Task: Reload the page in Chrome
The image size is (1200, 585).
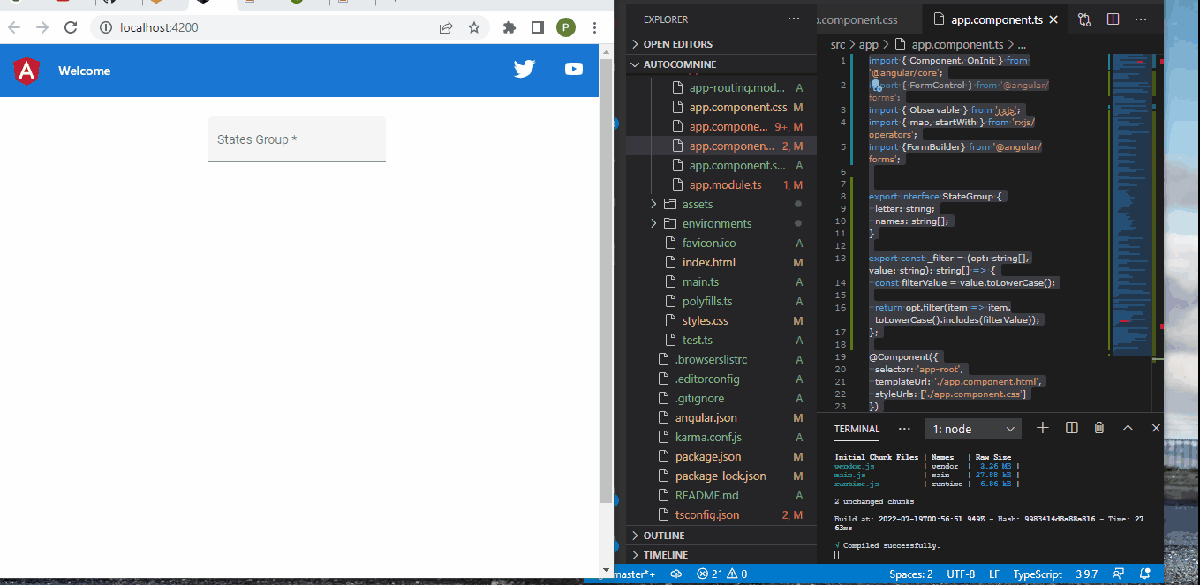Action: pos(70,29)
